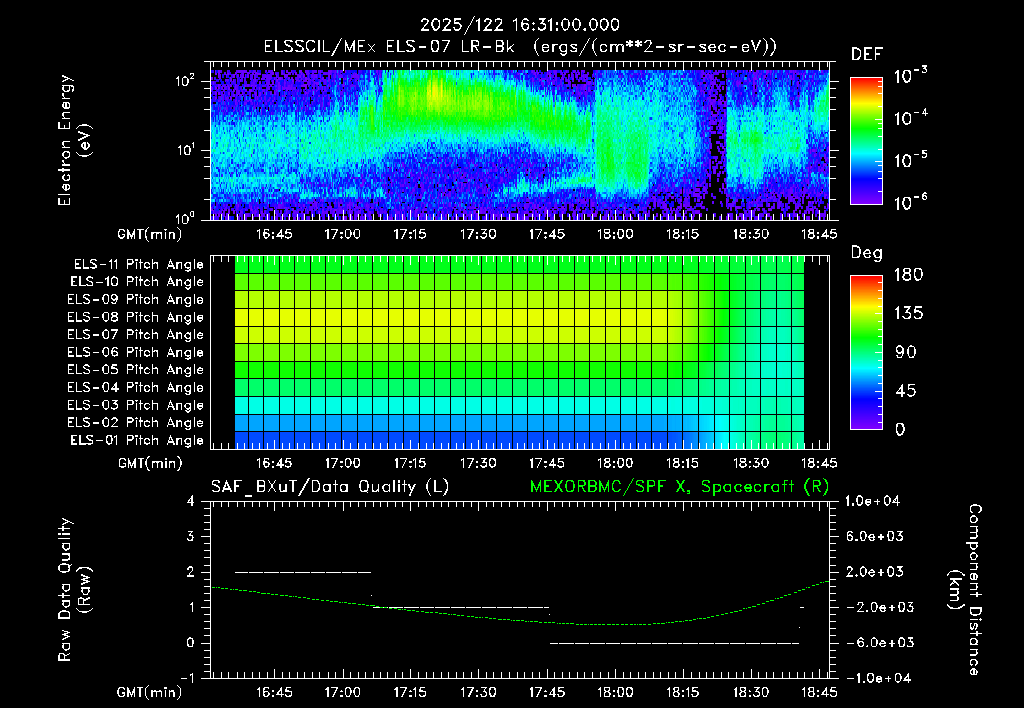Click the dark data gap in the spectrogram
Screen dimensions: 1024x708
click(718, 144)
